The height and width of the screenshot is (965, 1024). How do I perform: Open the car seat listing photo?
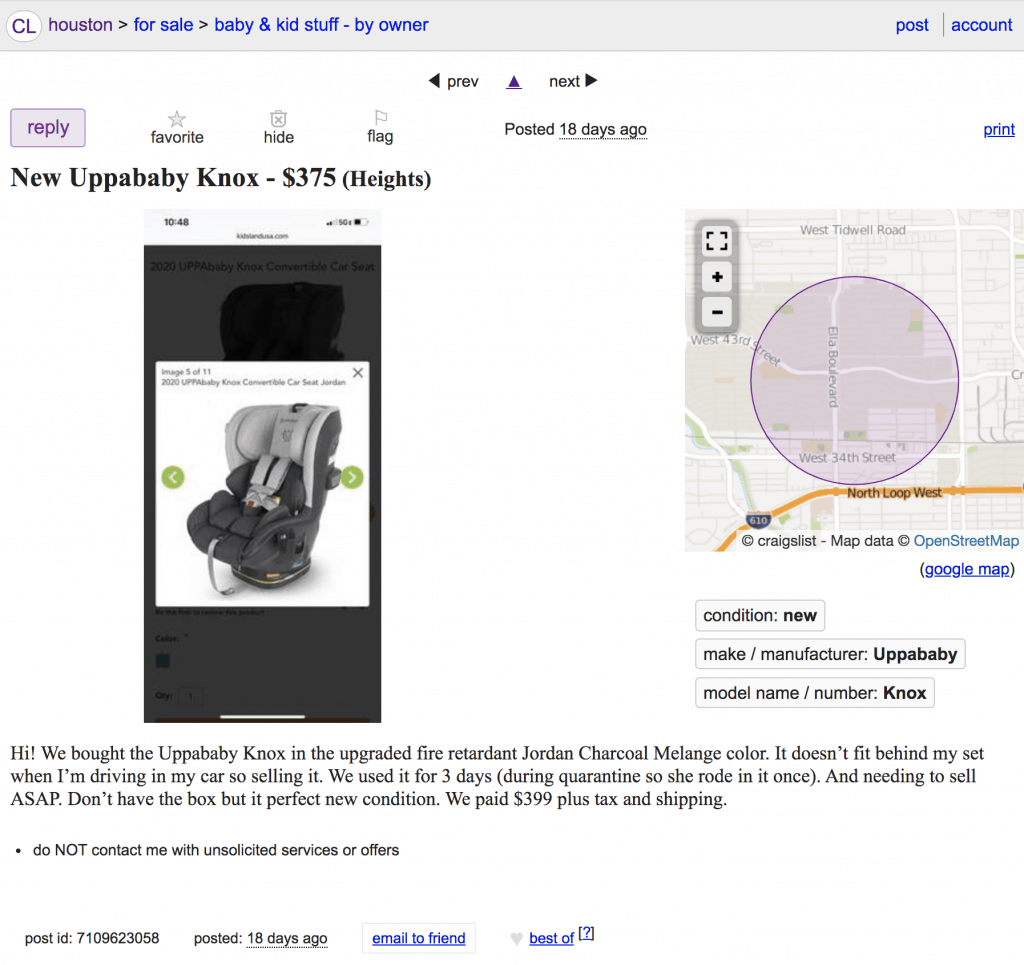coord(262,465)
